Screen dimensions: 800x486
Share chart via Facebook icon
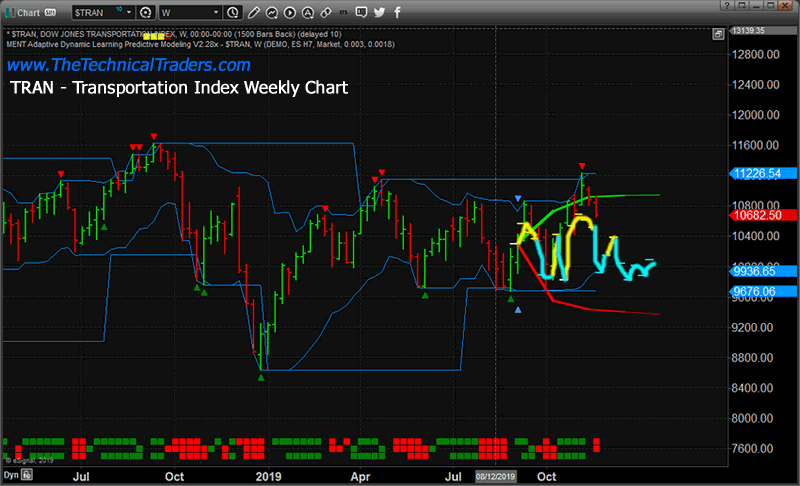point(397,12)
